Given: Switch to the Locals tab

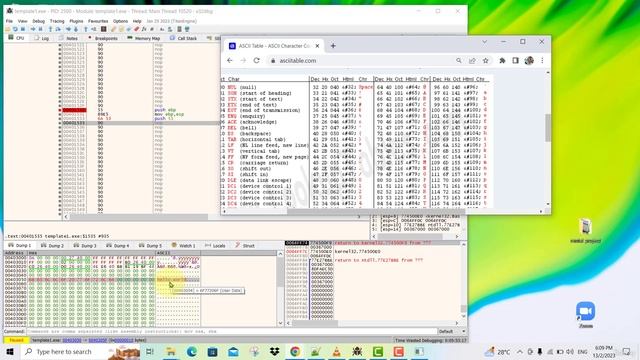Looking at the screenshot, I should (x=215, y=245).
